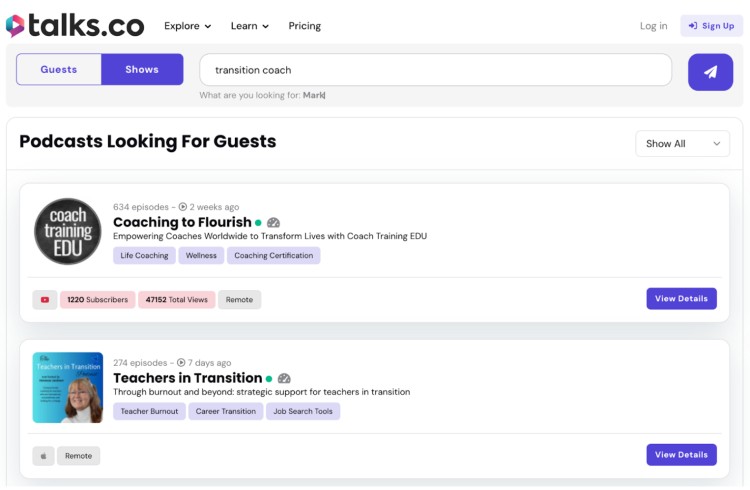This screenshot has width=750, height=490.
Task: Click the Log in link
Action: [x=653, y=26]
